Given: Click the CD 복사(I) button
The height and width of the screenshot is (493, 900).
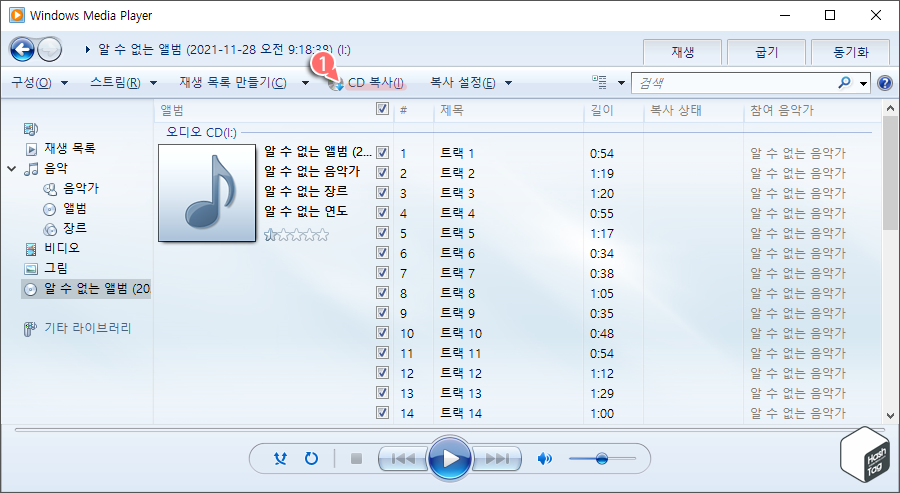Looking at the screenshot, I should tap(366, 83).
